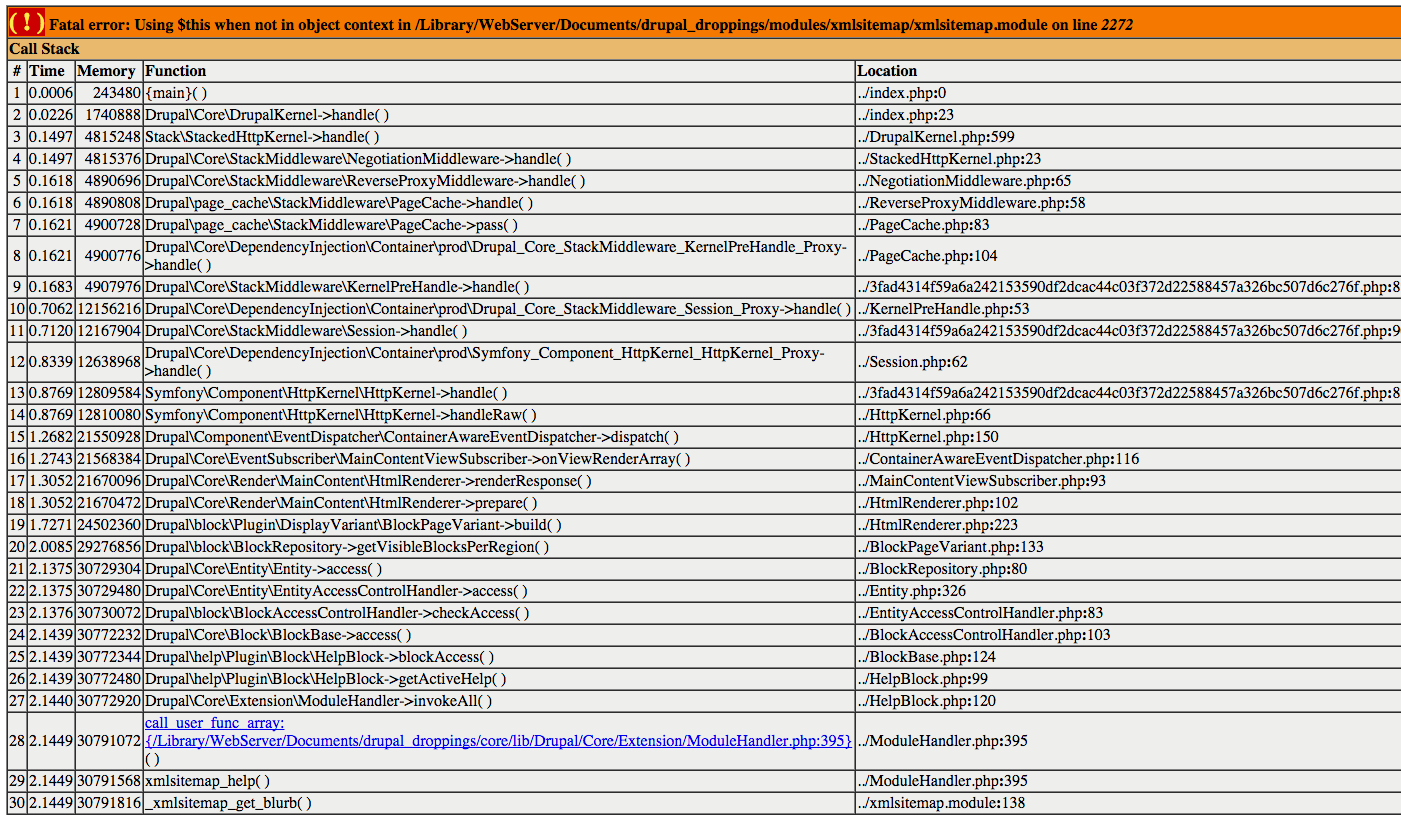The width and height of the screenshot is (1401, 825).
Task: Click location '../Session.php:62'
Action: (x=912, y=362)
